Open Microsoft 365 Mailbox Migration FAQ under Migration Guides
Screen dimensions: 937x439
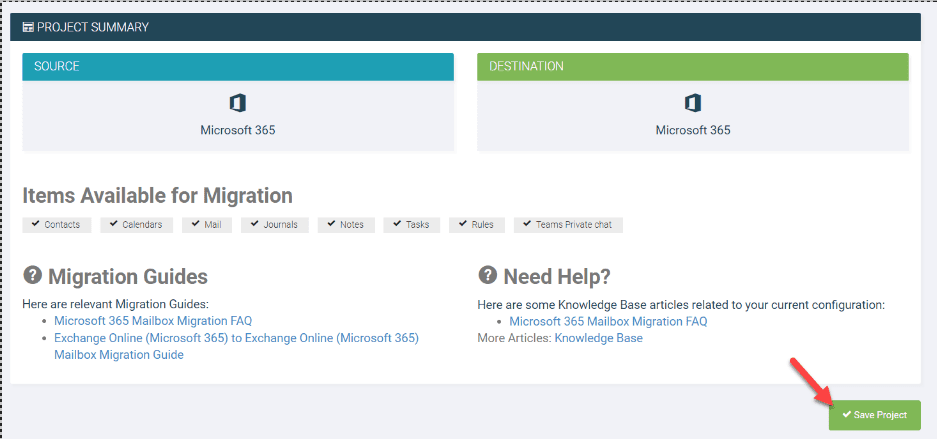click(x=153, y=321)
